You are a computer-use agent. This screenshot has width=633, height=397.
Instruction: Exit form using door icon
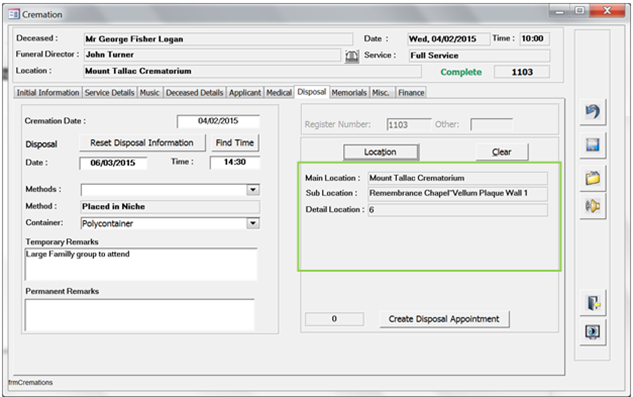click(x=593, y=303)
